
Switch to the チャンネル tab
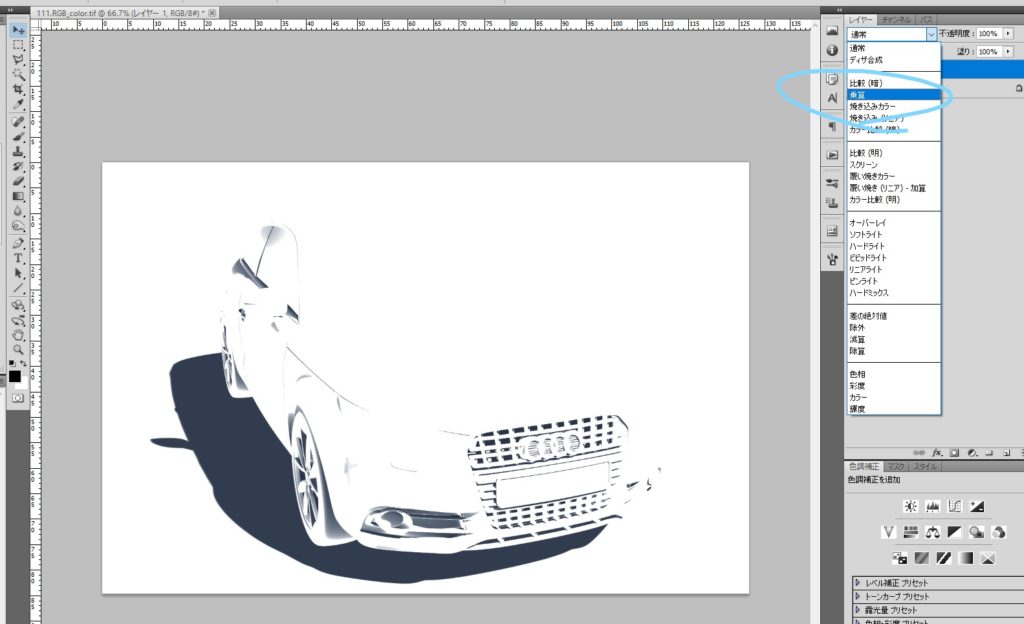pyautogui.click(x=896, y=19)
